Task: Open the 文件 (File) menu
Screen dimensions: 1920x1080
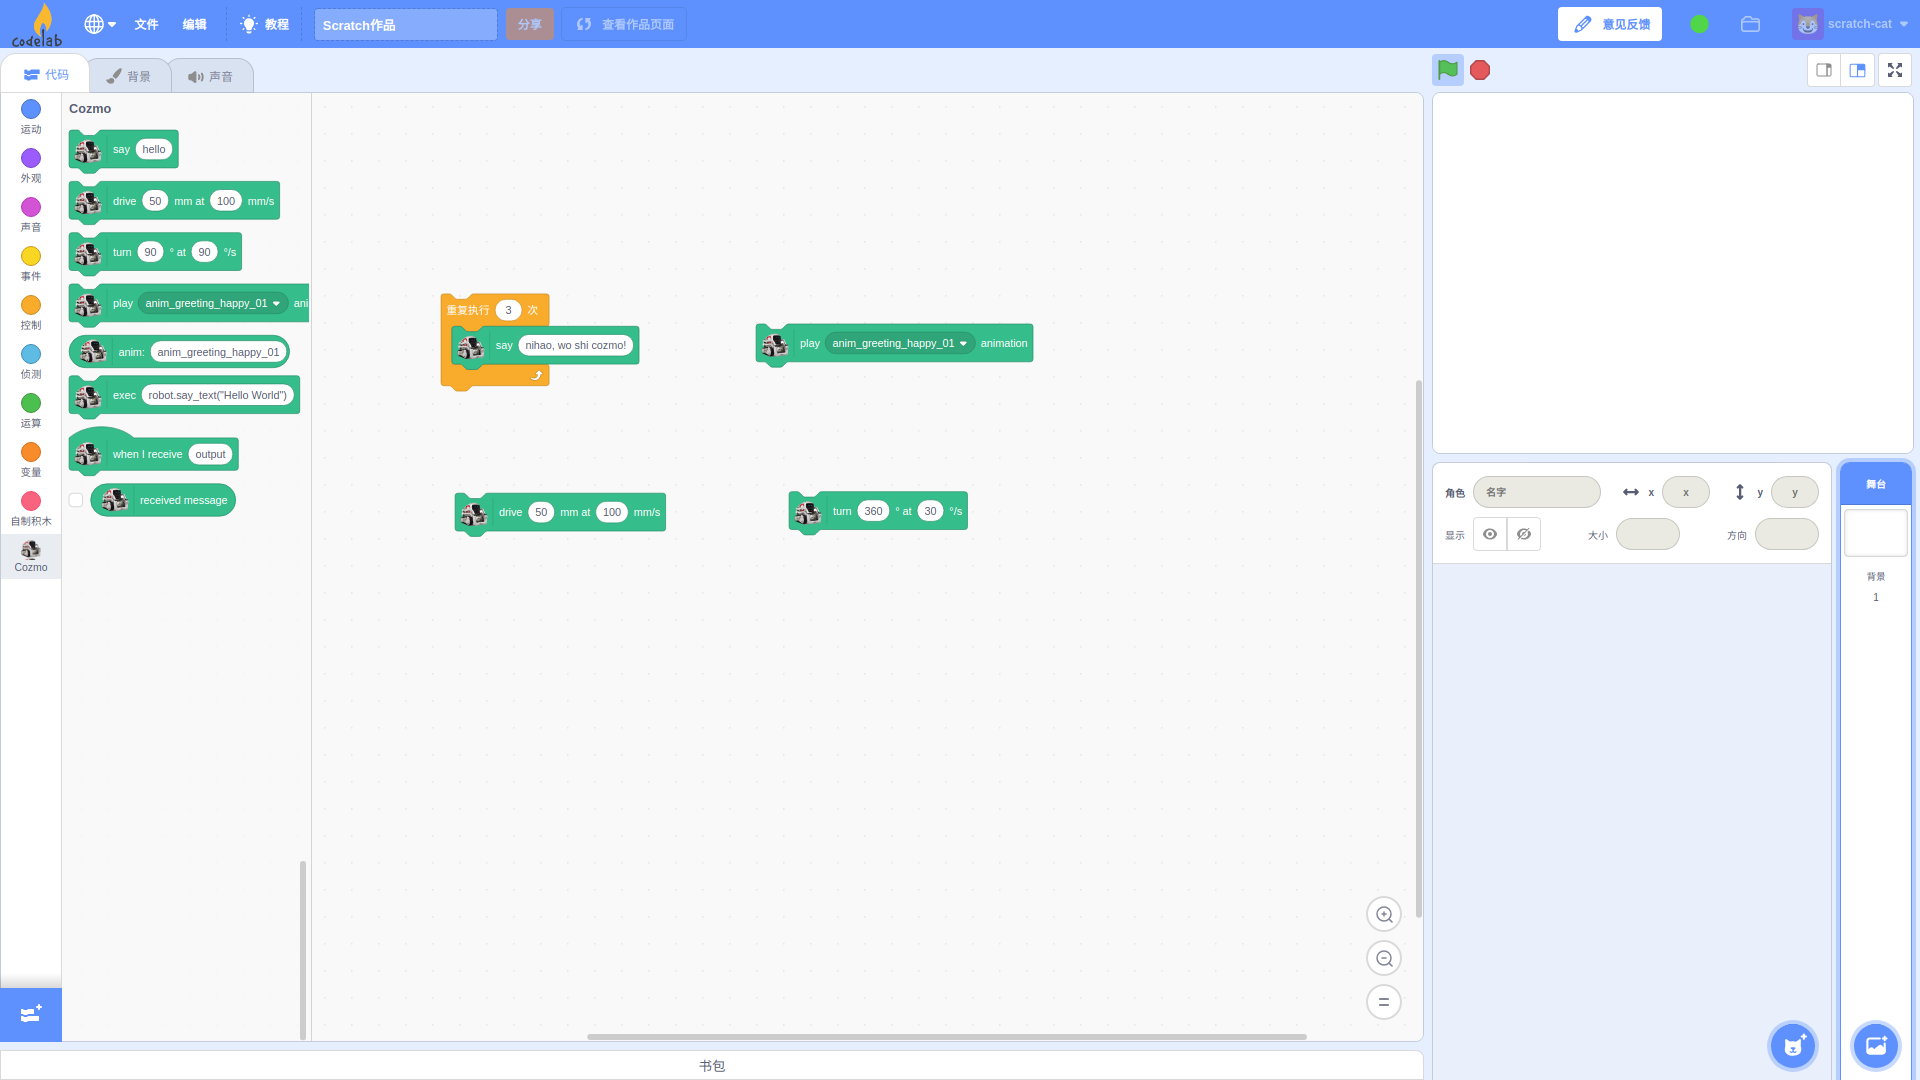Action: tap(146, 24)
